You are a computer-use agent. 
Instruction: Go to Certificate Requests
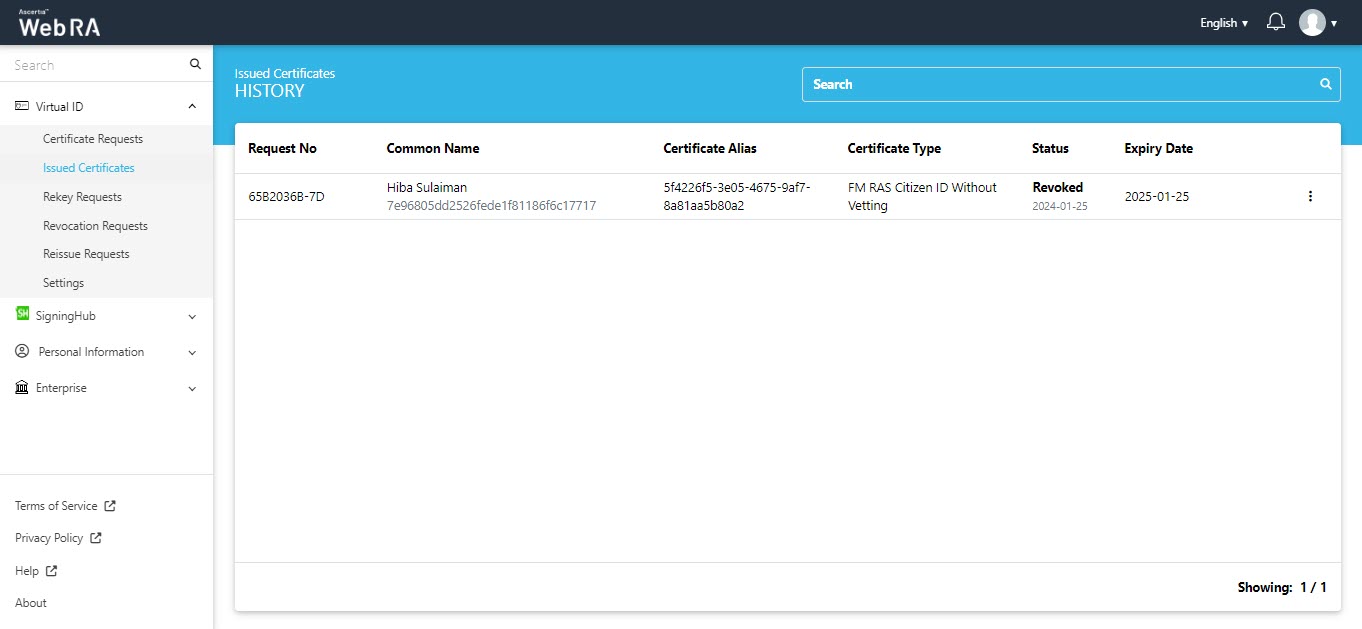pos(93,139)
